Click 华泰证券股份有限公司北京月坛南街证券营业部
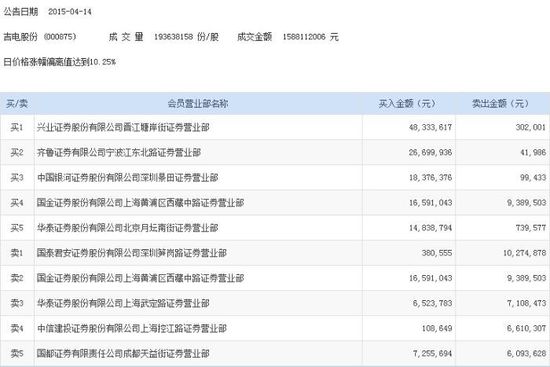This screenshot has height=367, width=550. tap(128, 228)
